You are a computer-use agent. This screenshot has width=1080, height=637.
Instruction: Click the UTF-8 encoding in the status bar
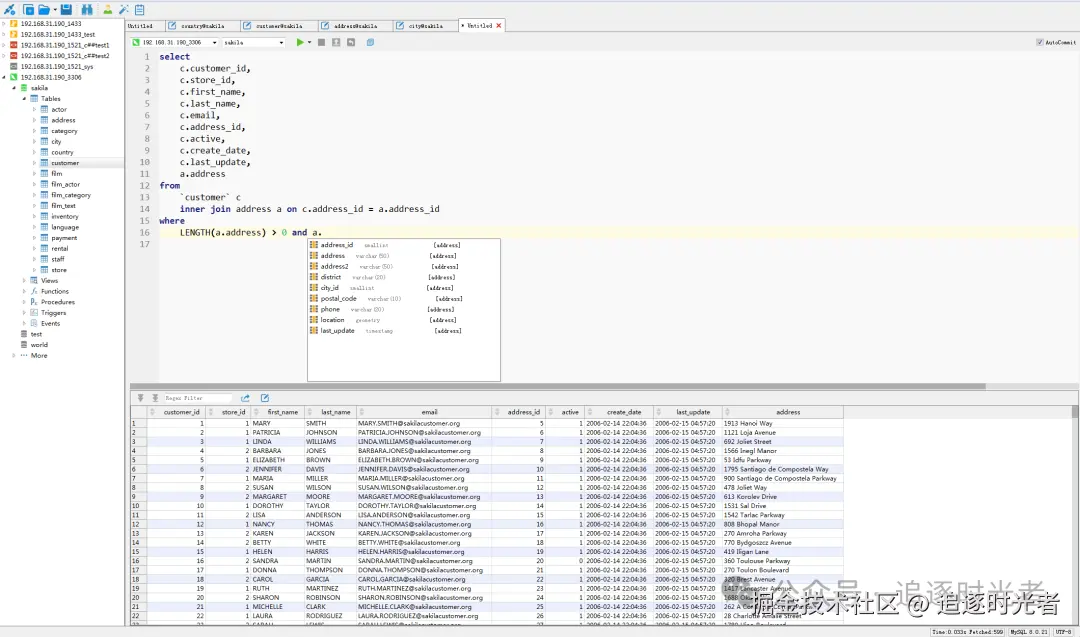1063,631
